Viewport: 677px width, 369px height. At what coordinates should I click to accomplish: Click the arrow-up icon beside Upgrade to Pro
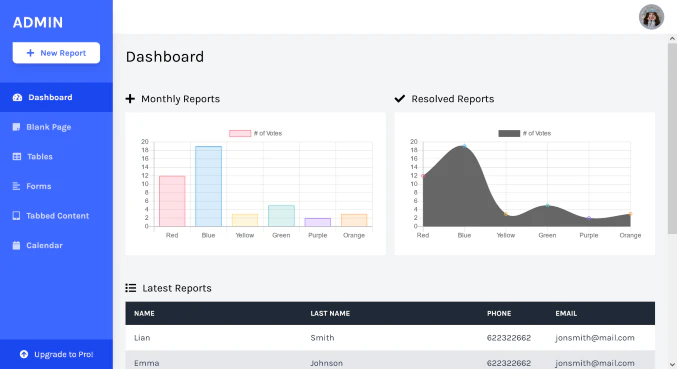click(x=24, y=354)
